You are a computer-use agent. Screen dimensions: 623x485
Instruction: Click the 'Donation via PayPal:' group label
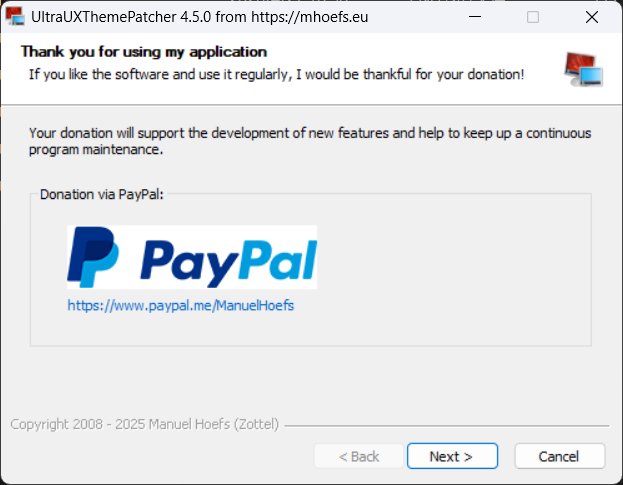102,195
